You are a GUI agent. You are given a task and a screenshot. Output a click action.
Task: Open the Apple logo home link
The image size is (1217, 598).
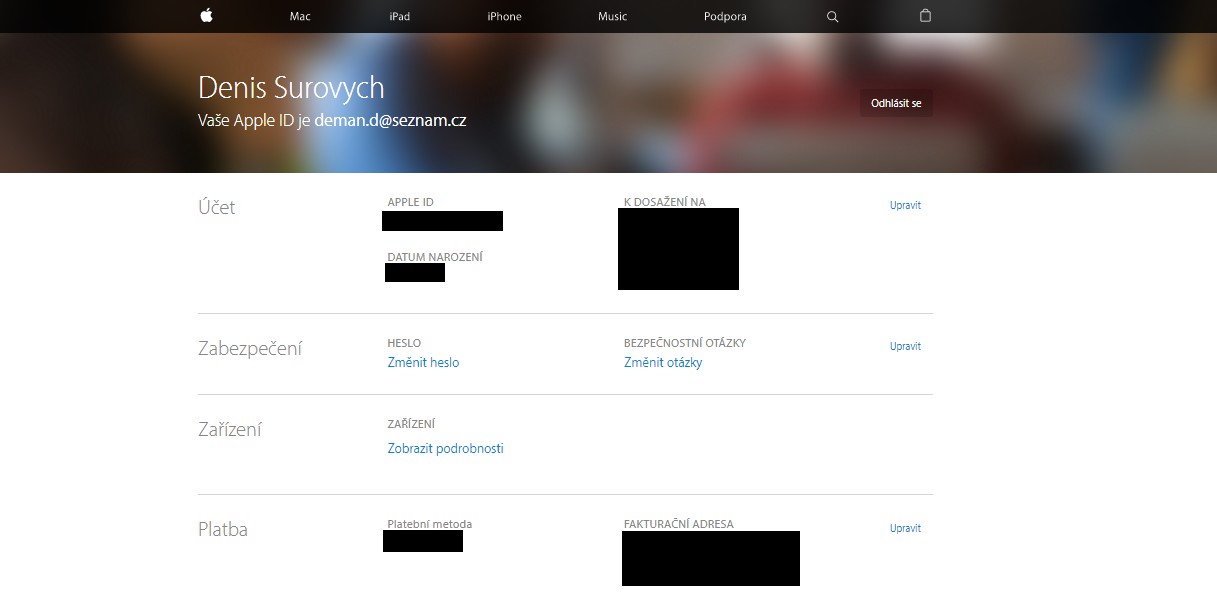click(207, 15)
